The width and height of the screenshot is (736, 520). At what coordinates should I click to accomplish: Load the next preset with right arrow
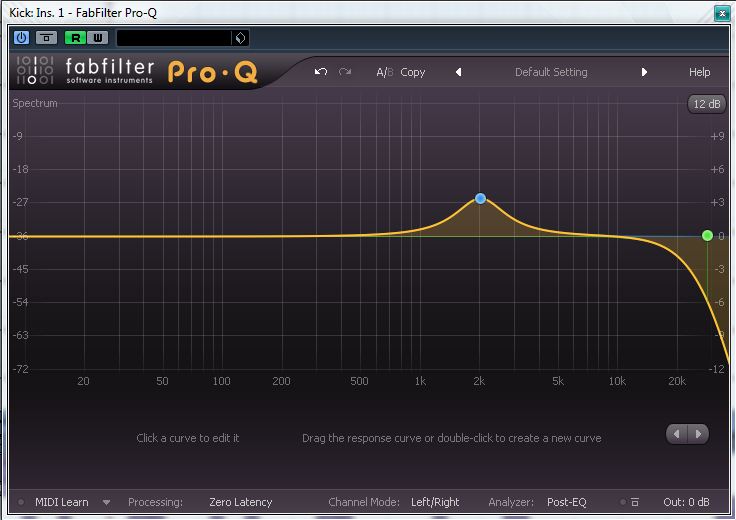pos(644,72)
